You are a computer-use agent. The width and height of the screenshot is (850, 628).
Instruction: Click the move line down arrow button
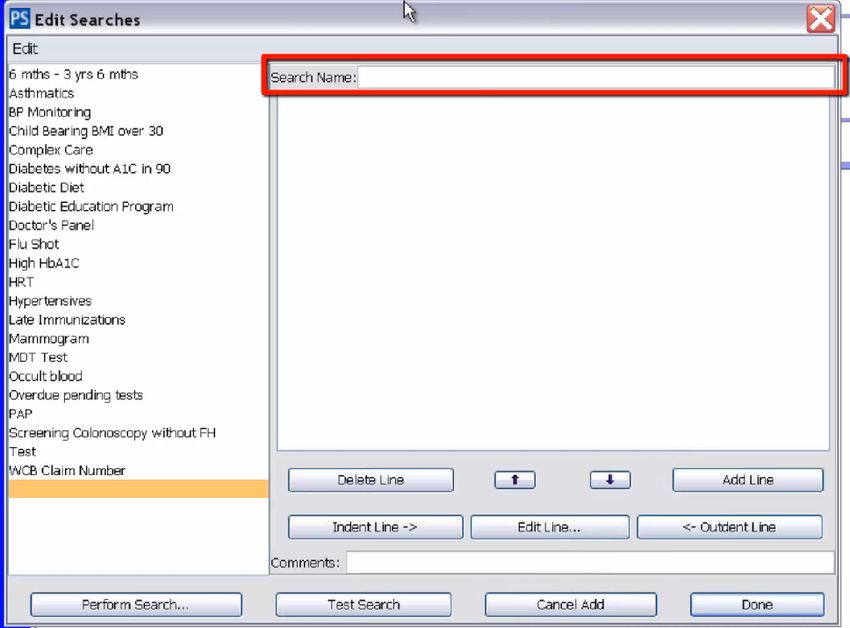tap(610, 480)
